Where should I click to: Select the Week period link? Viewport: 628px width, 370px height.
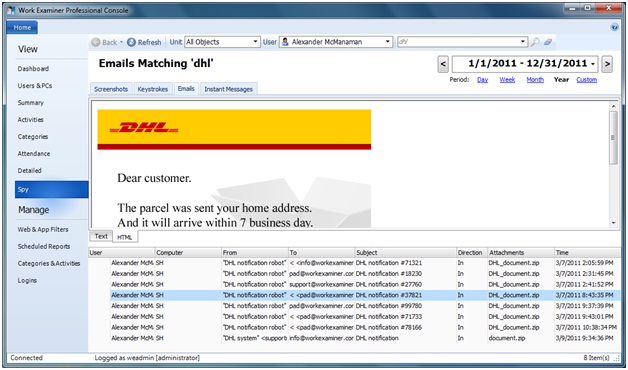click(507, 80)
